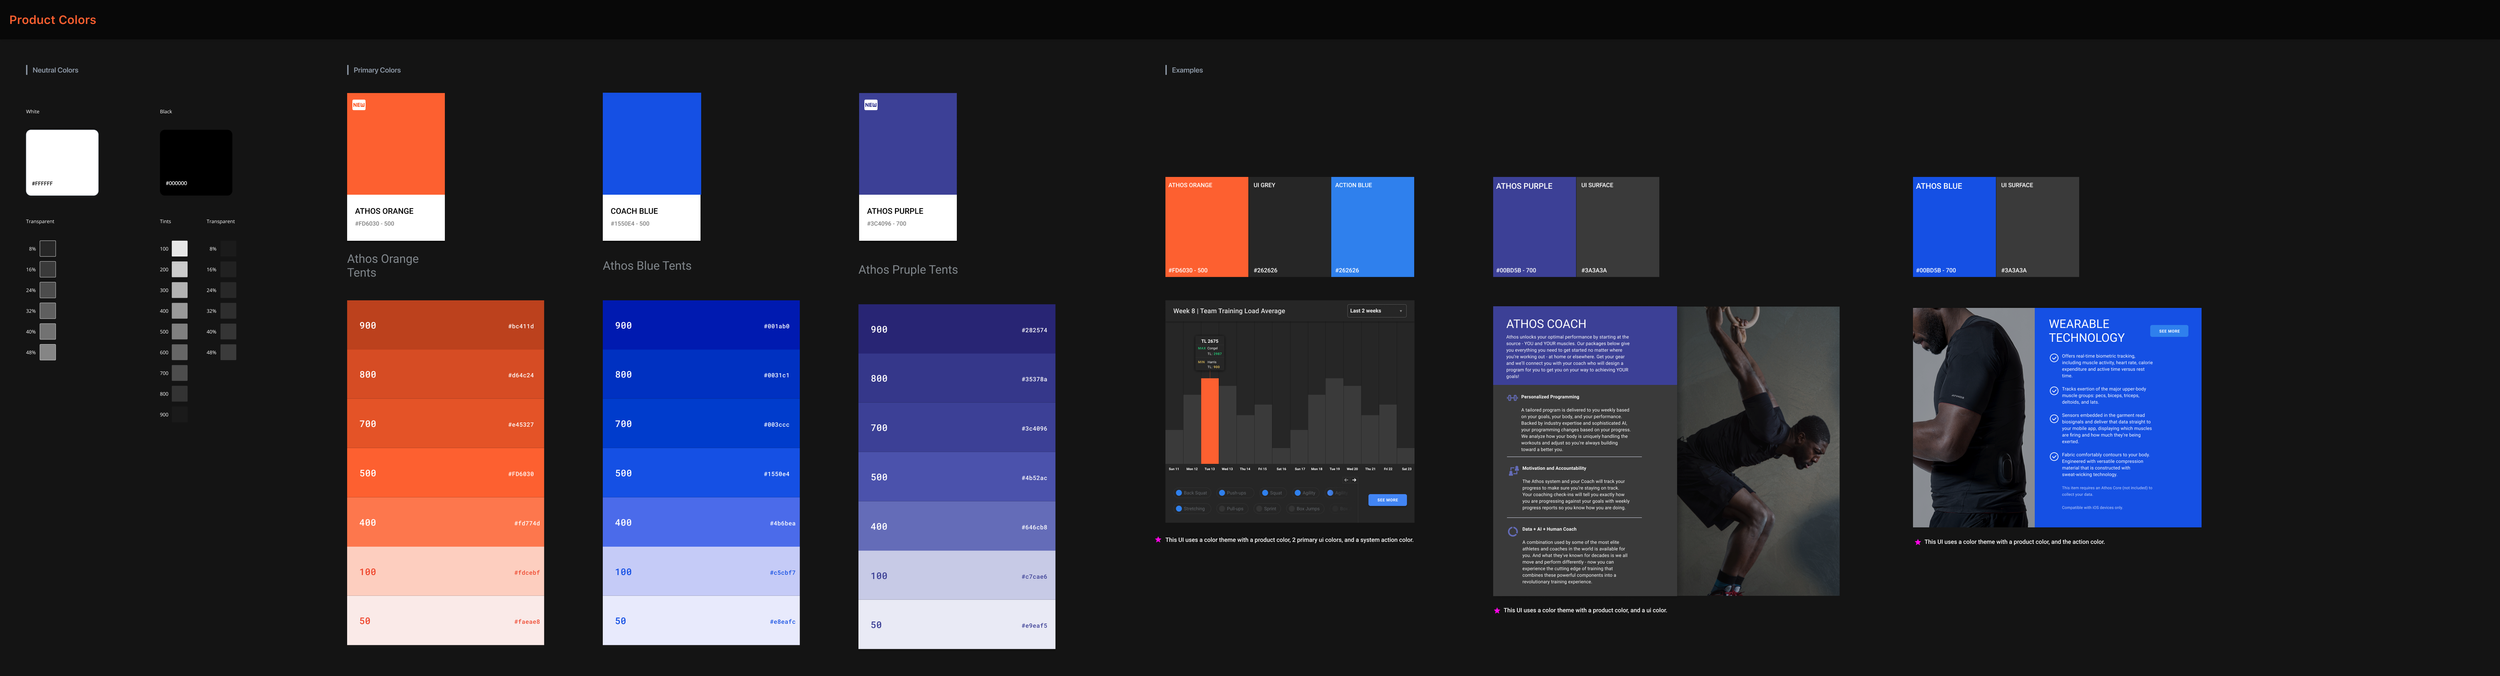
Task: Toggle the Squat filter chip
Action: pos(1273,493)
